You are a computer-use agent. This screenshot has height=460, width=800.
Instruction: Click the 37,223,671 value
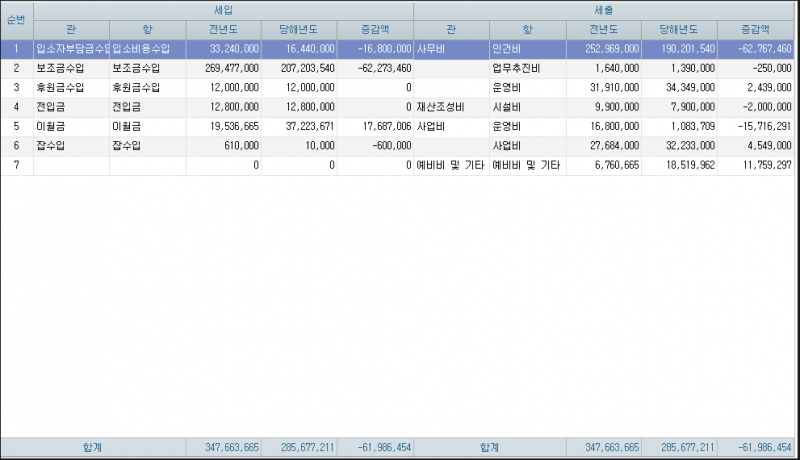pyautogui.click(x=310, y=126)
